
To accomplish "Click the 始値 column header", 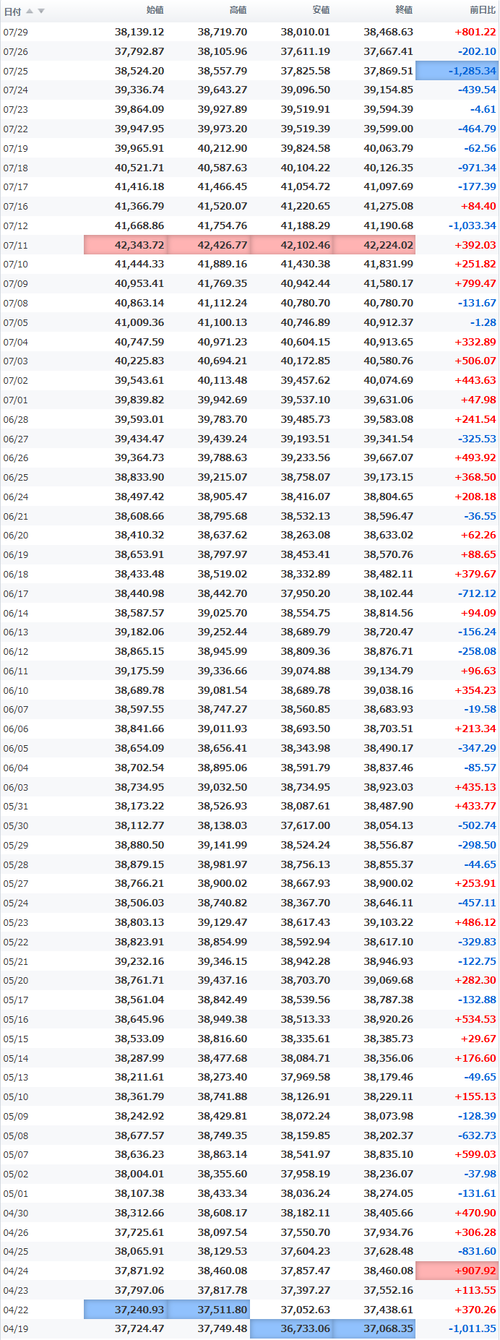I will [x=155, y=11].
